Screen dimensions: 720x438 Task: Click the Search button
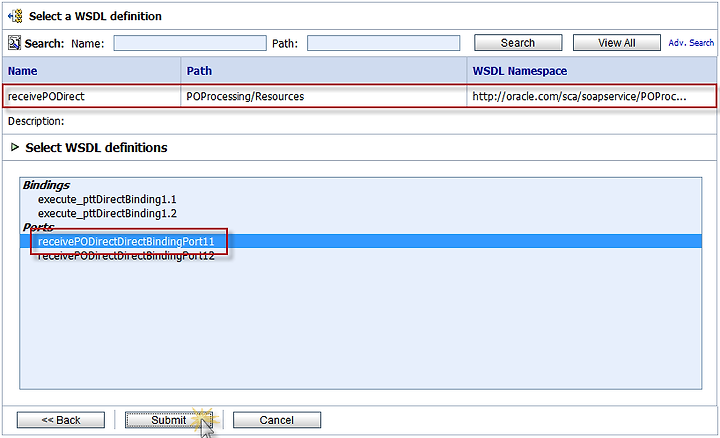(x=518, y=43)
